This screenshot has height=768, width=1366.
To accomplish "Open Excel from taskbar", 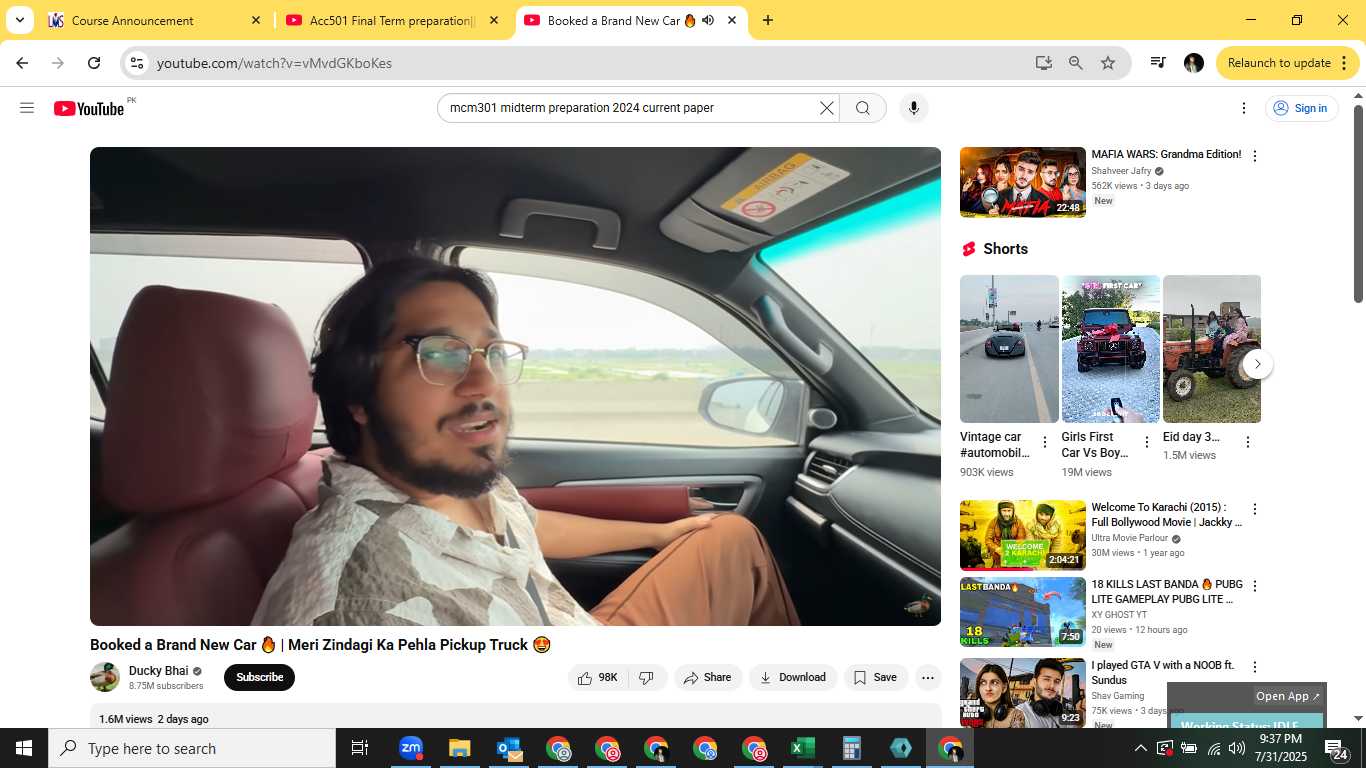I will point(802,748).
